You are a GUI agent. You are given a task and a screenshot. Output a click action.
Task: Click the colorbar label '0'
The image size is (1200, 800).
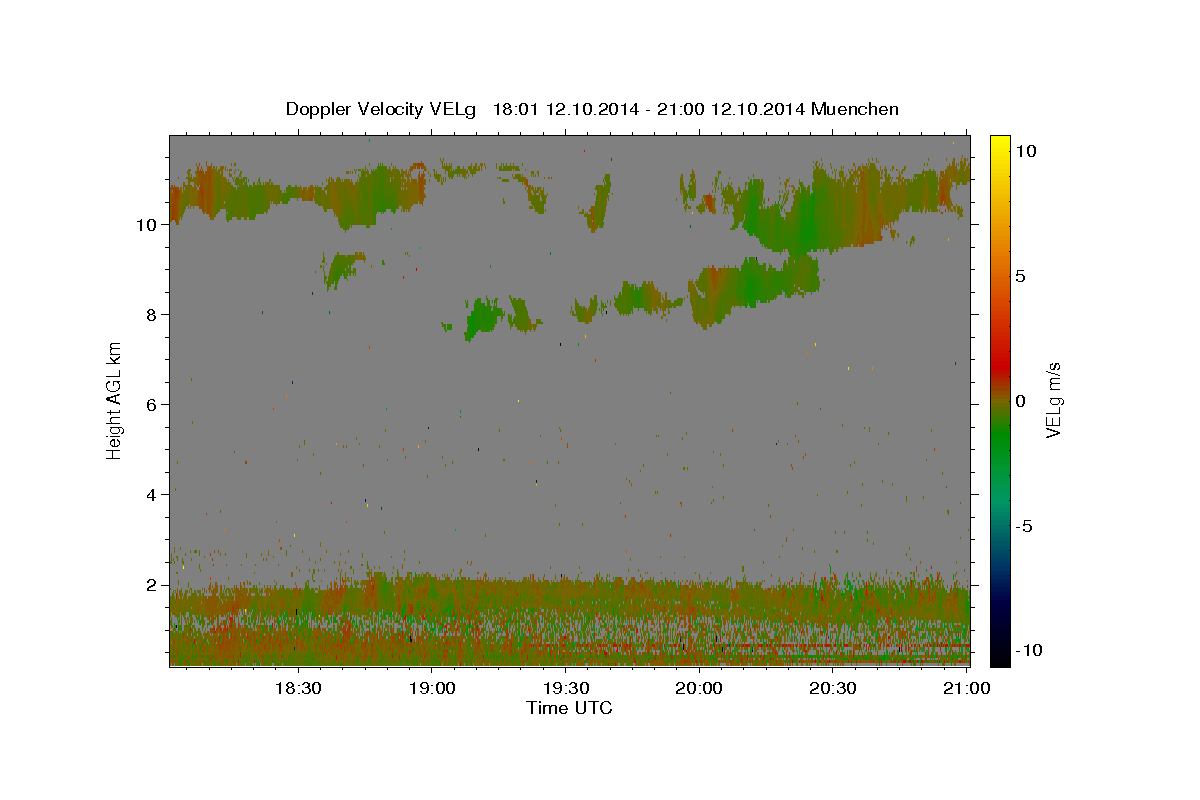[x=1020, y=401]
